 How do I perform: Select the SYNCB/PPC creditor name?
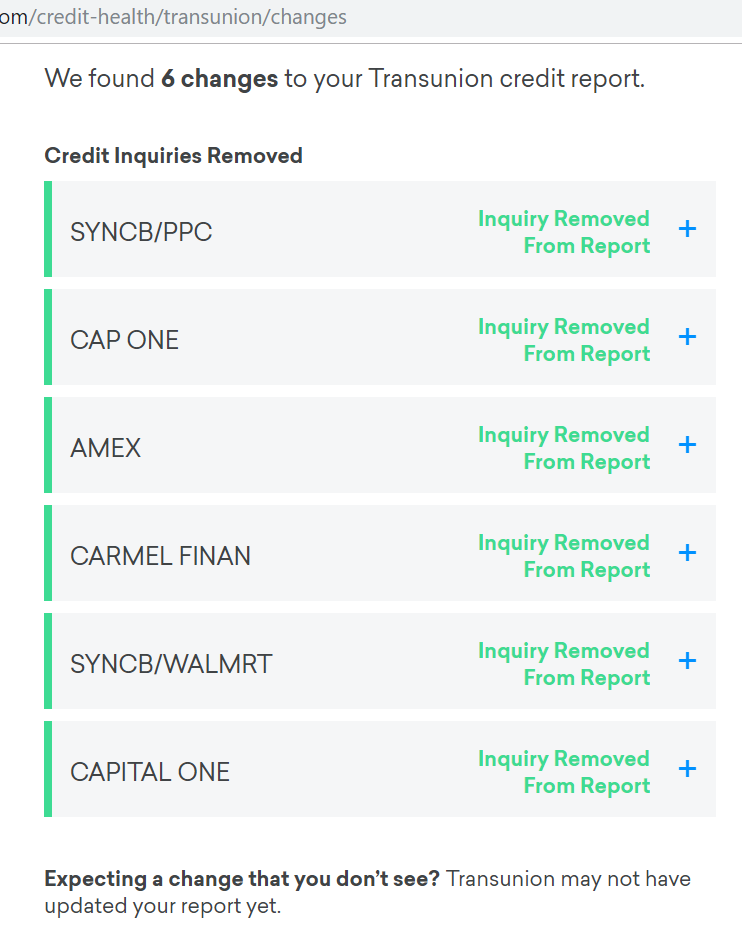coord(141,232)
